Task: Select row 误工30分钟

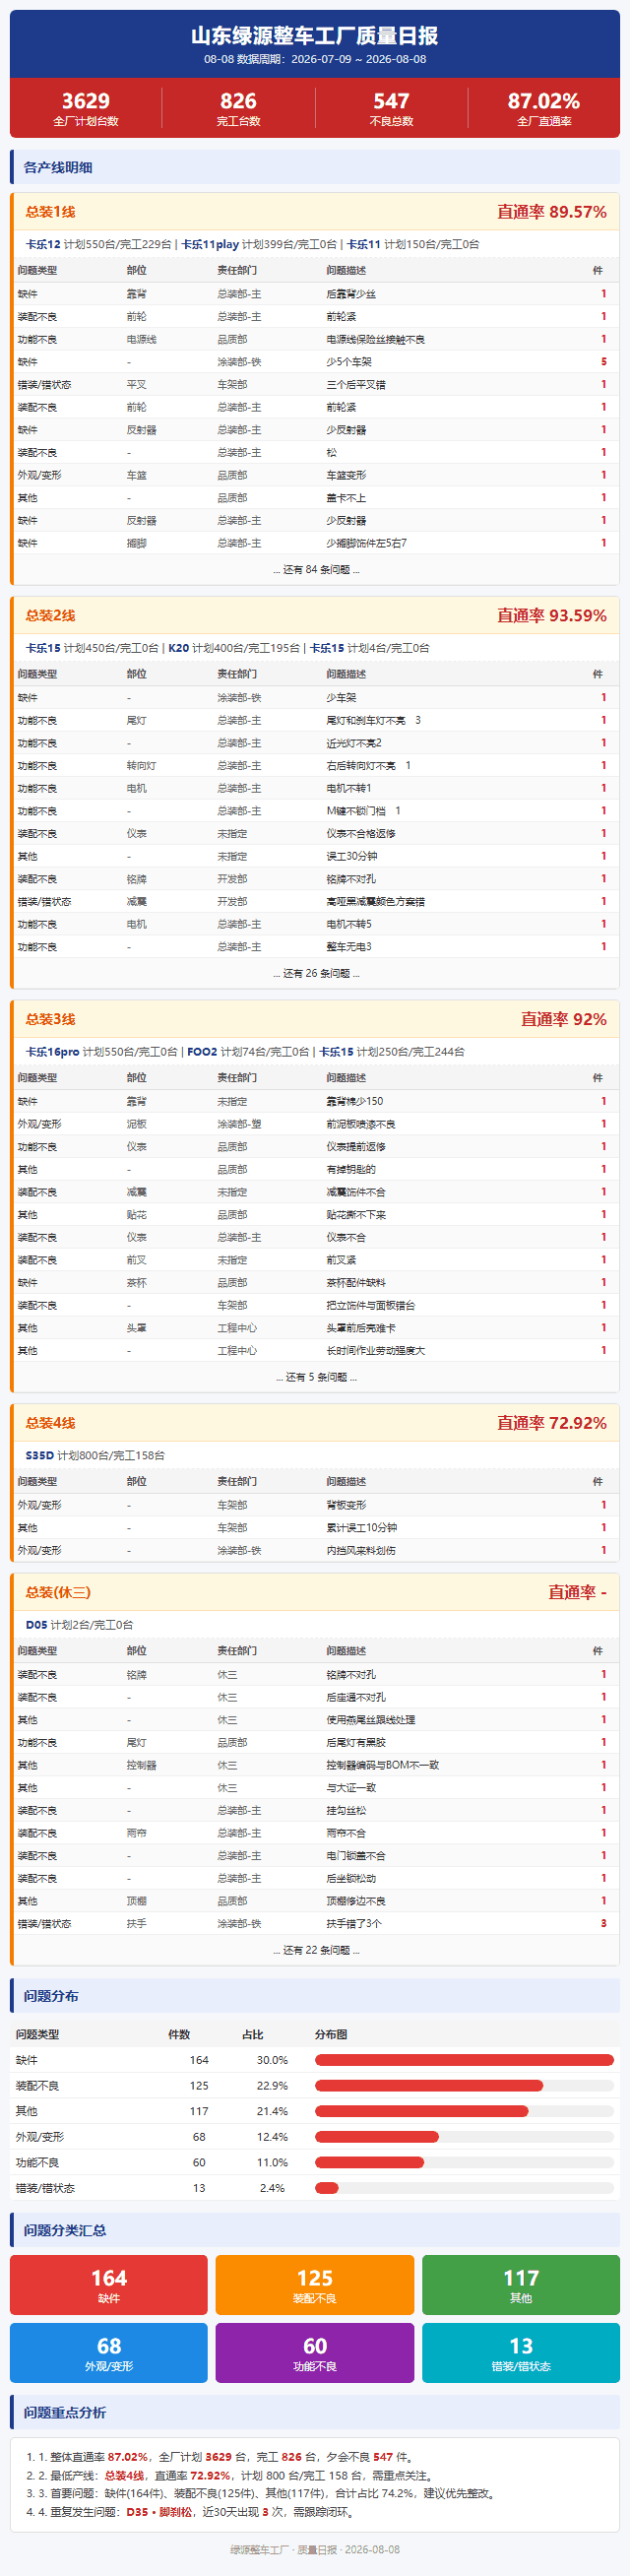Action: [x=315, y=856]
